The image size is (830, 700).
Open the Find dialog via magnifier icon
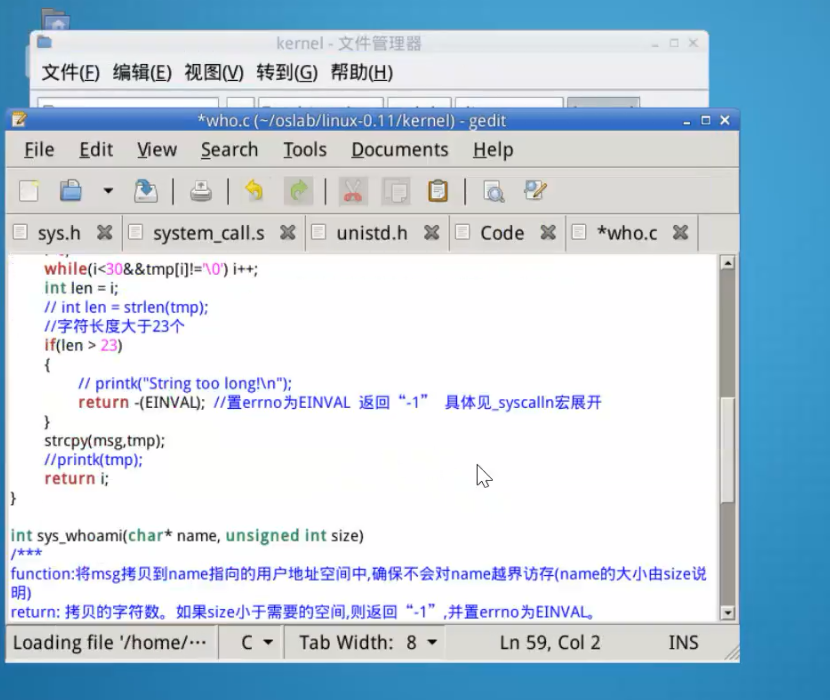[494, 191]
